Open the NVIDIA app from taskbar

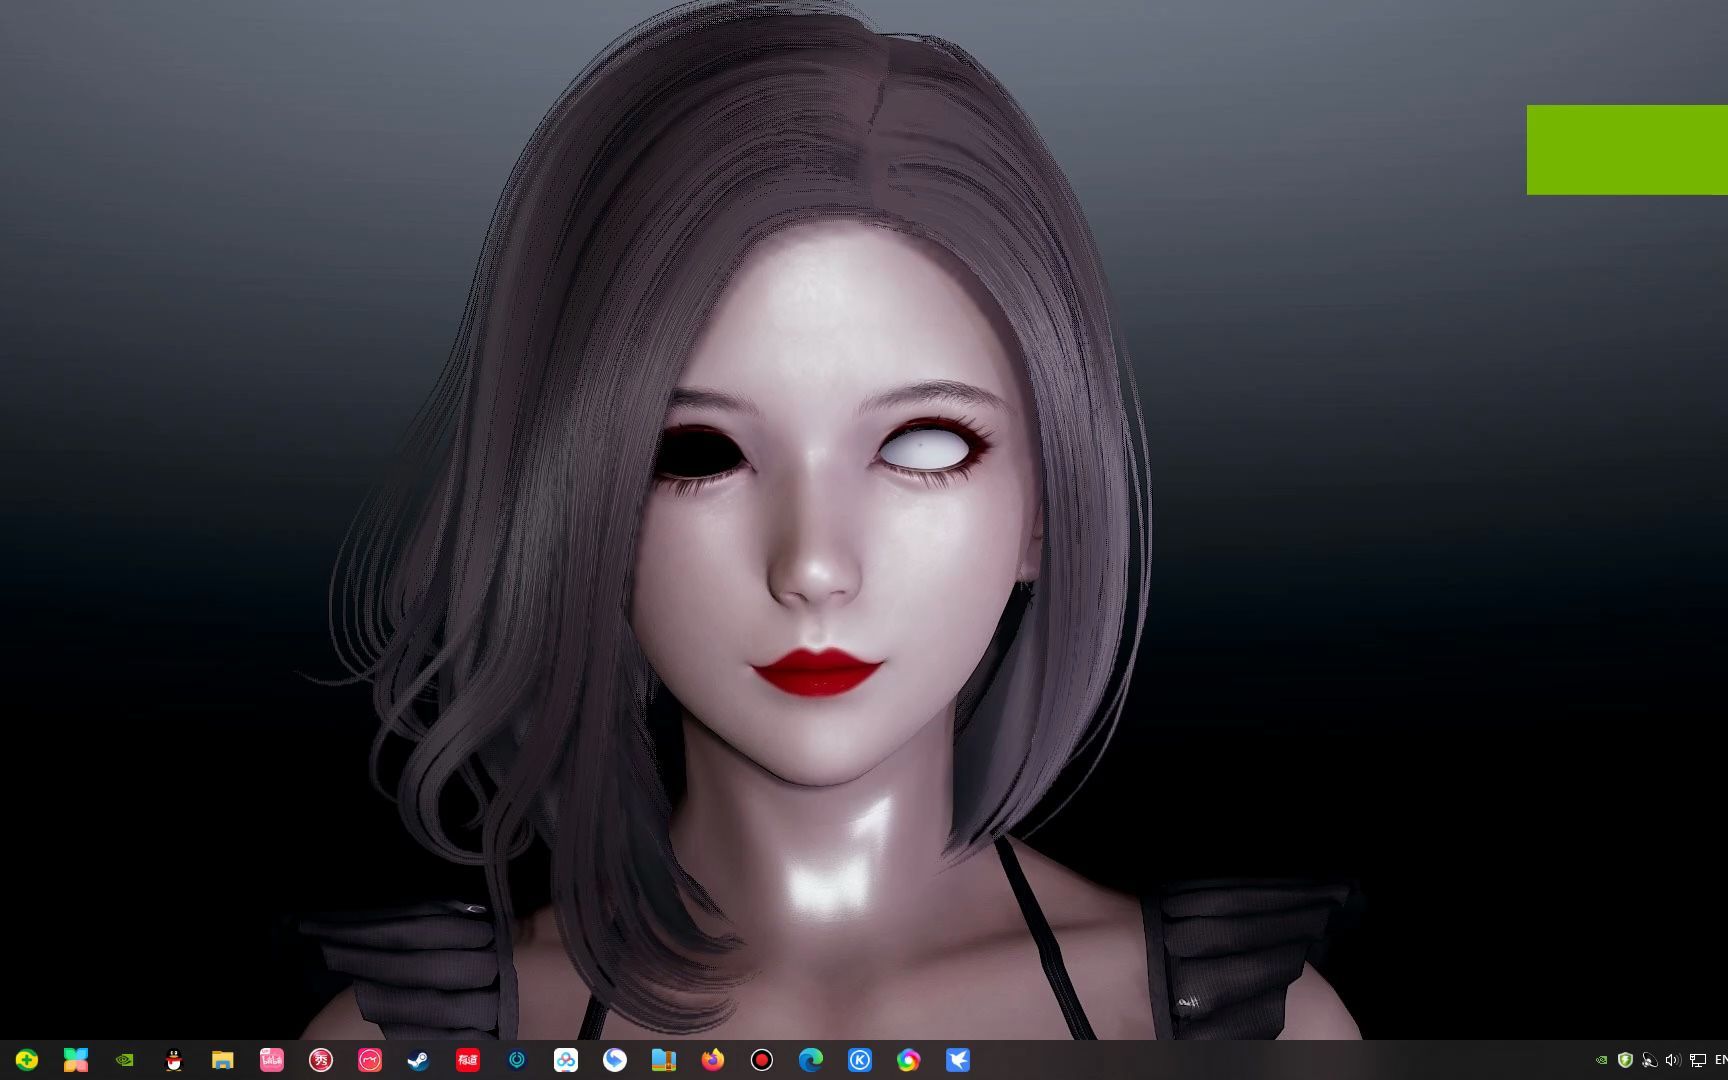[125, 1060]
